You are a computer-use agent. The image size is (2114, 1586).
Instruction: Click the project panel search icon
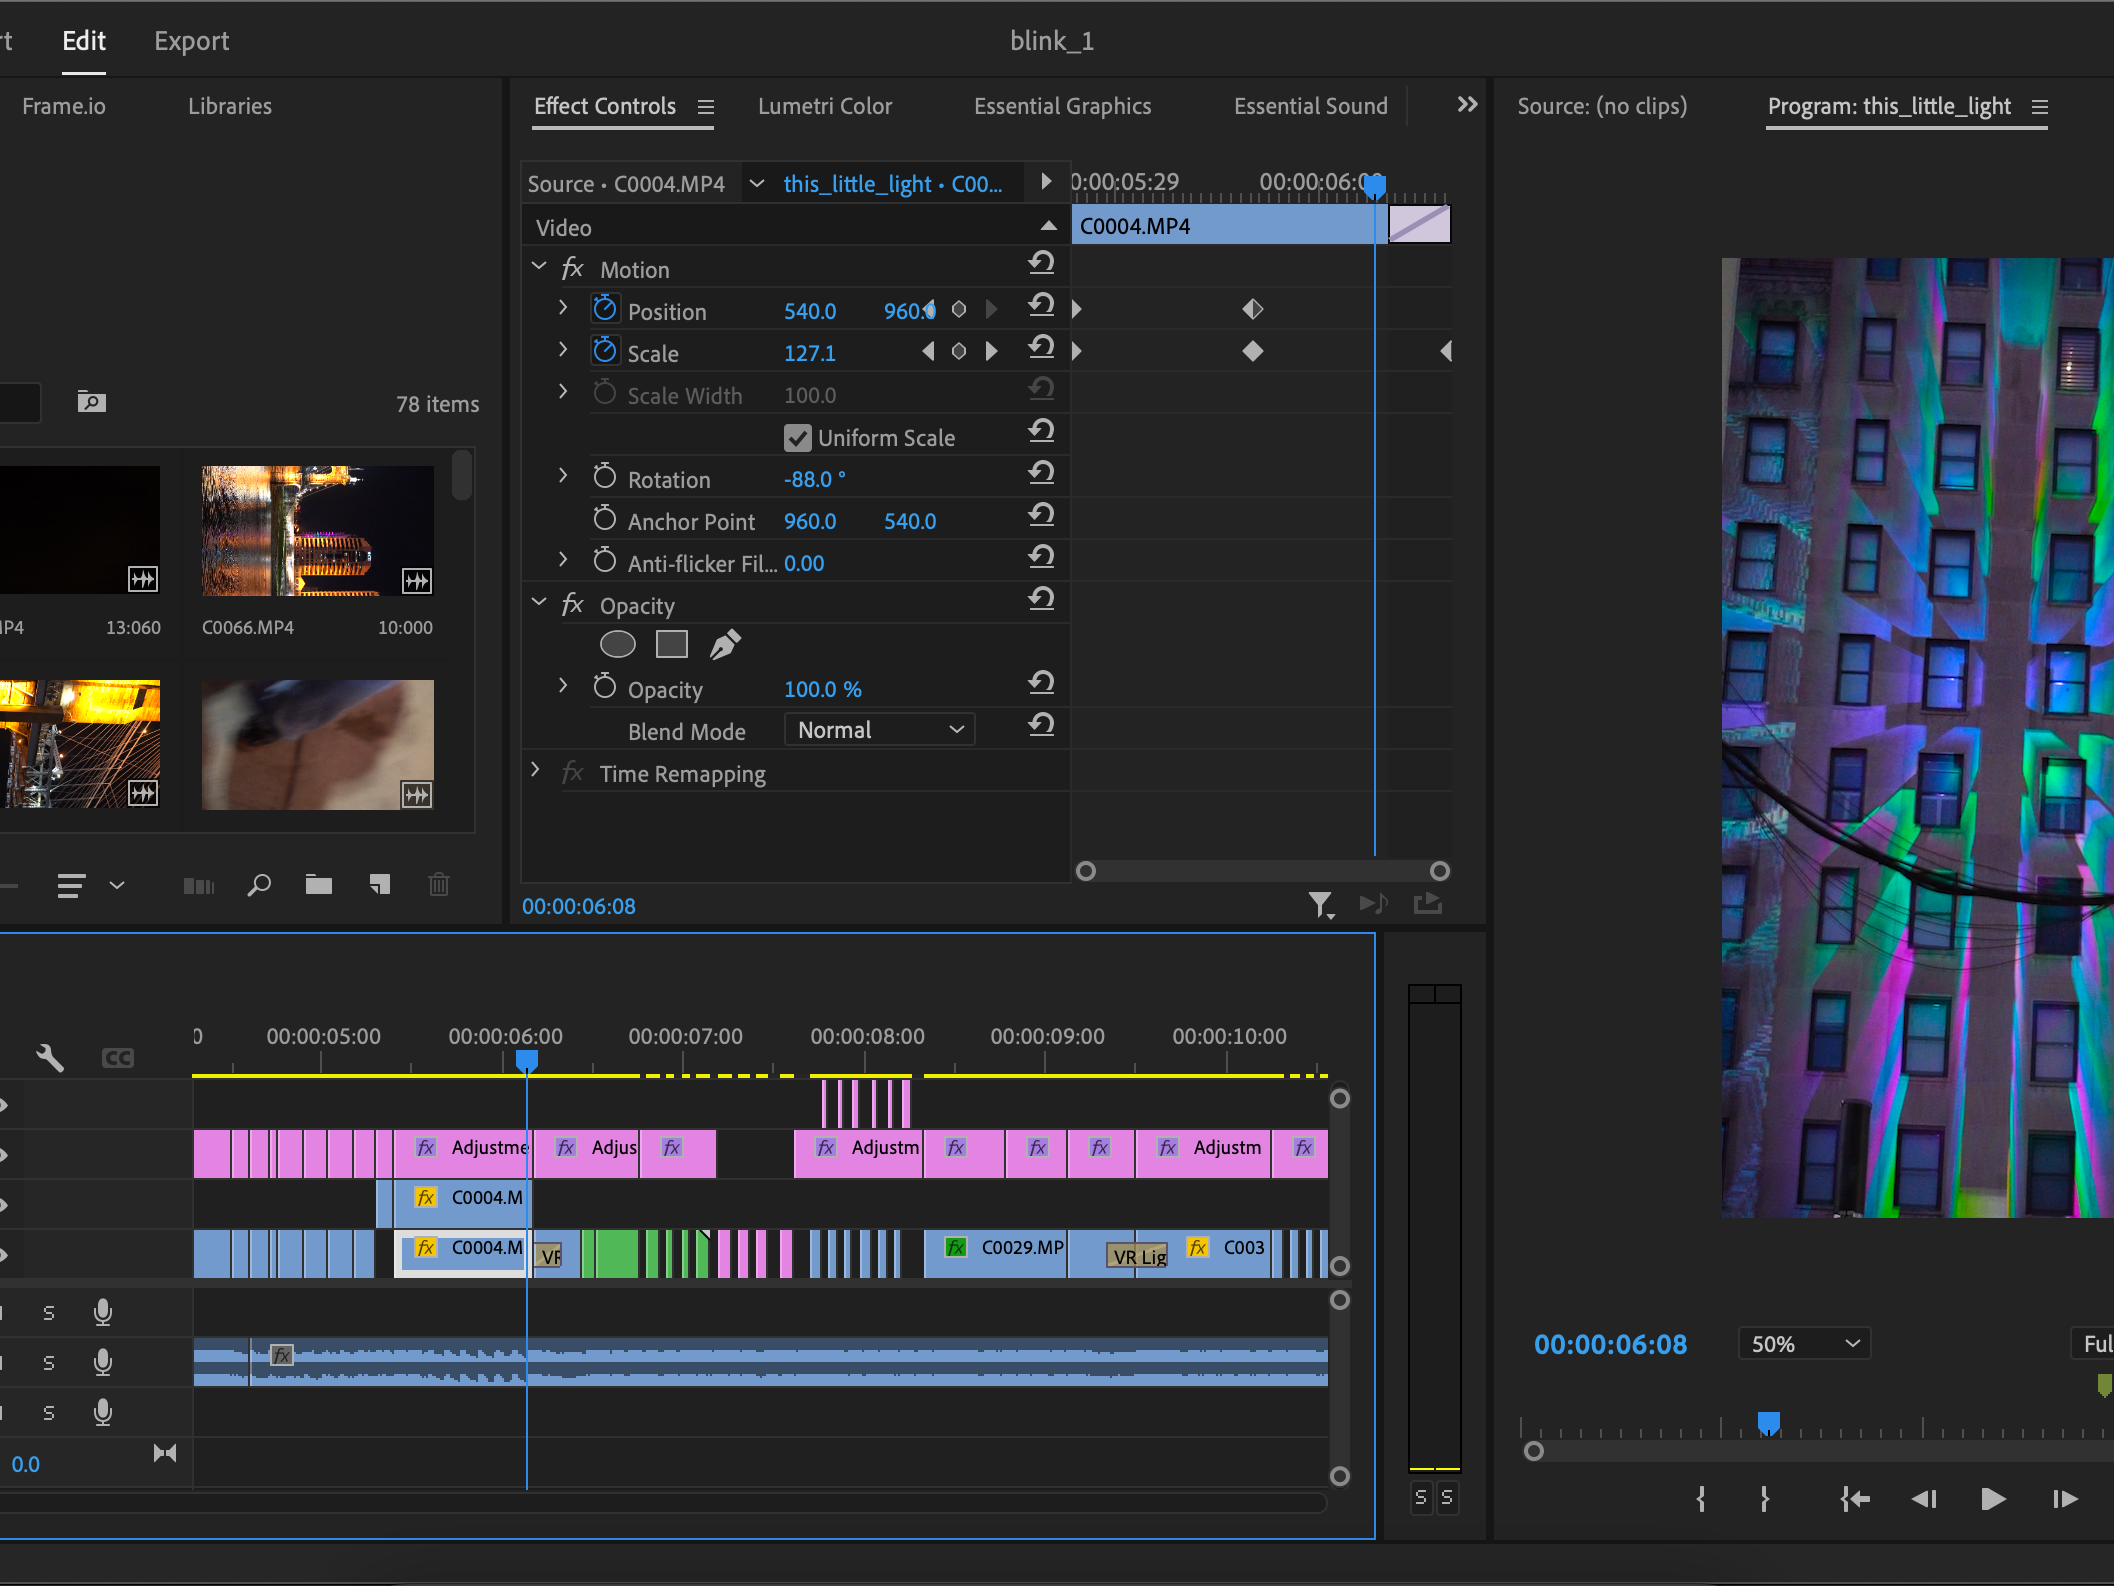pos(259,884)
